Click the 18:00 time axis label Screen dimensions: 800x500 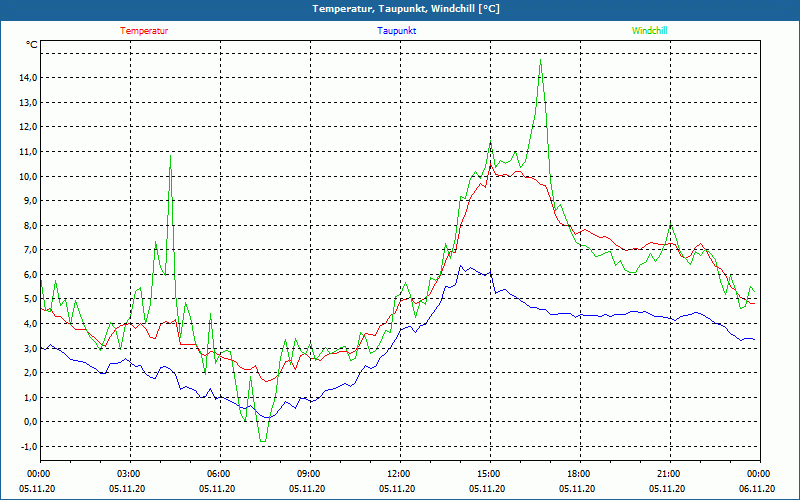coord(580,474)
